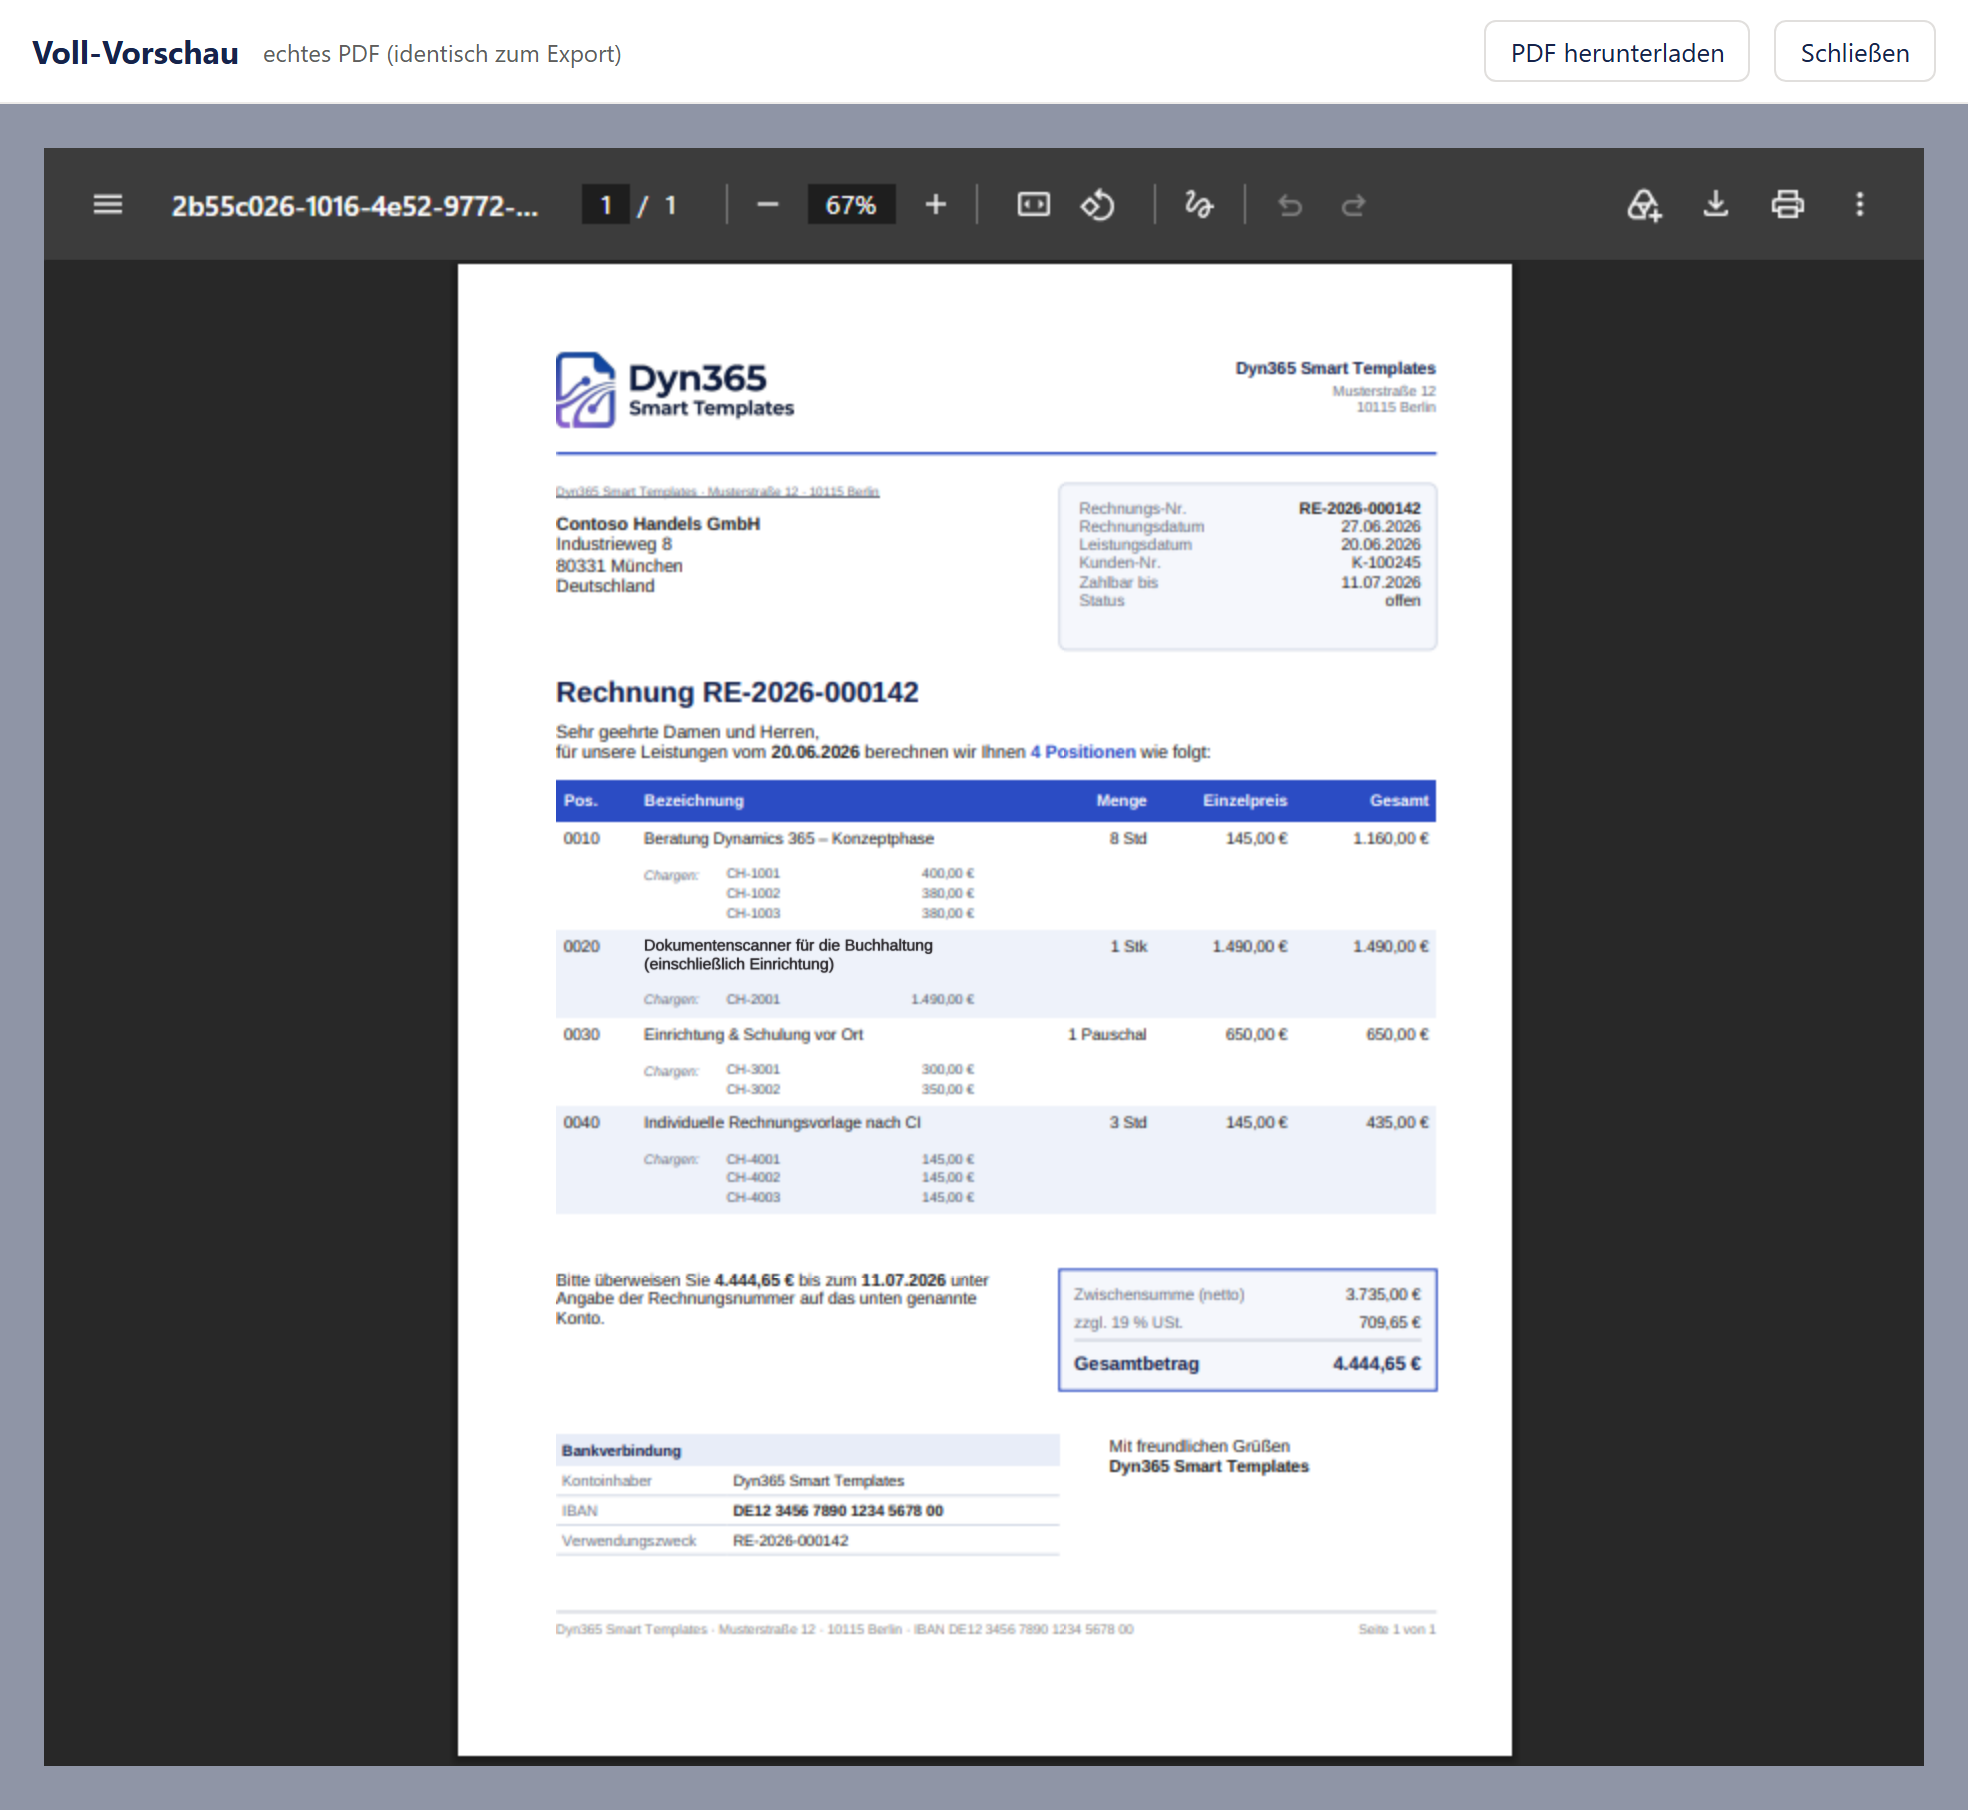Click the PDF herunterladen button
This screenshot has width=1968, height=1810.
tap(1617, 52)
